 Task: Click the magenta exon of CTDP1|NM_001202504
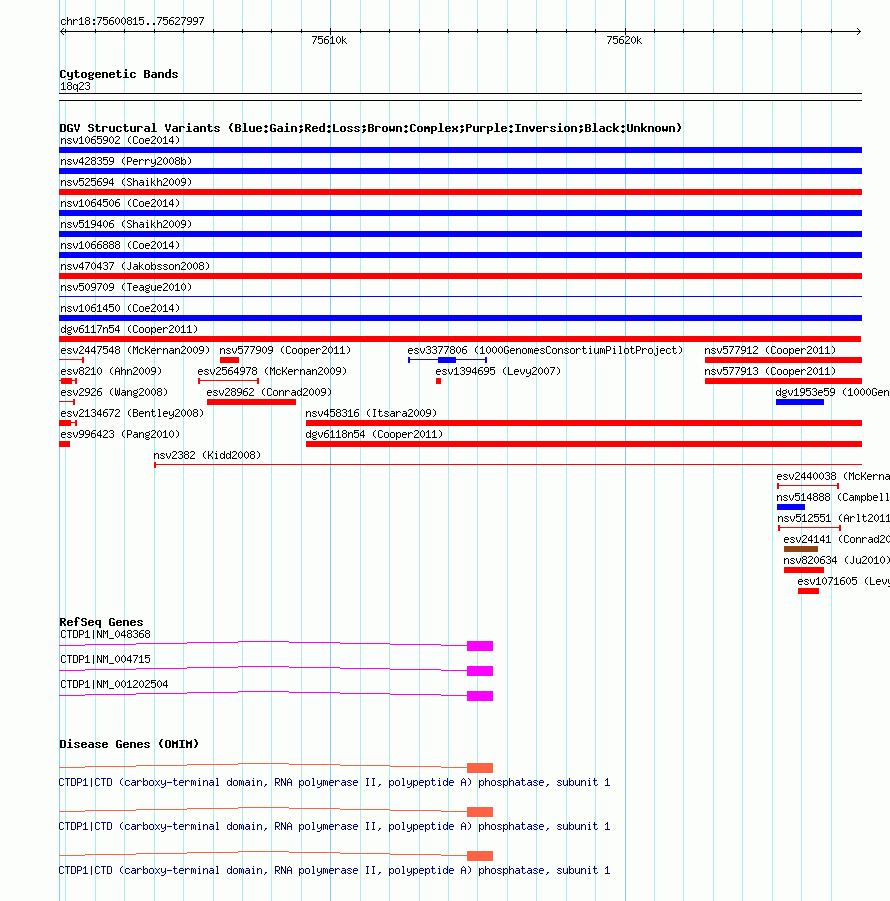click(x=480, y=696)
